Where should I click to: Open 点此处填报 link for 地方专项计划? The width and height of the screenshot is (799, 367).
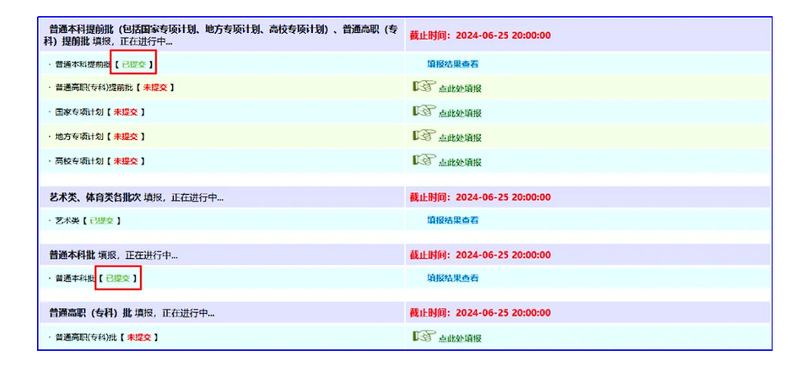pos(460,138)
